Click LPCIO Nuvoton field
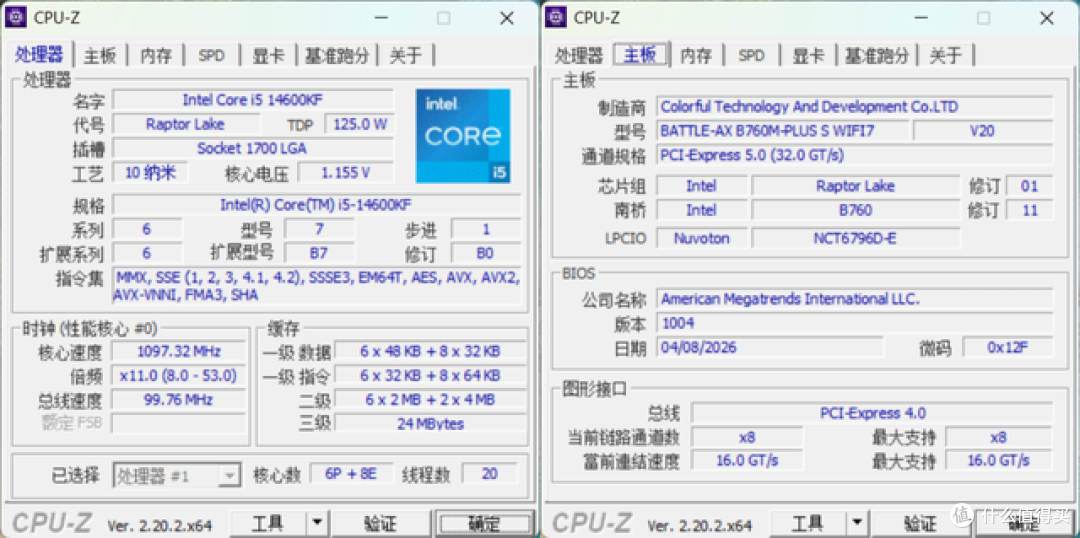Viewport: 1080px width, 538px height. point(701,238)
